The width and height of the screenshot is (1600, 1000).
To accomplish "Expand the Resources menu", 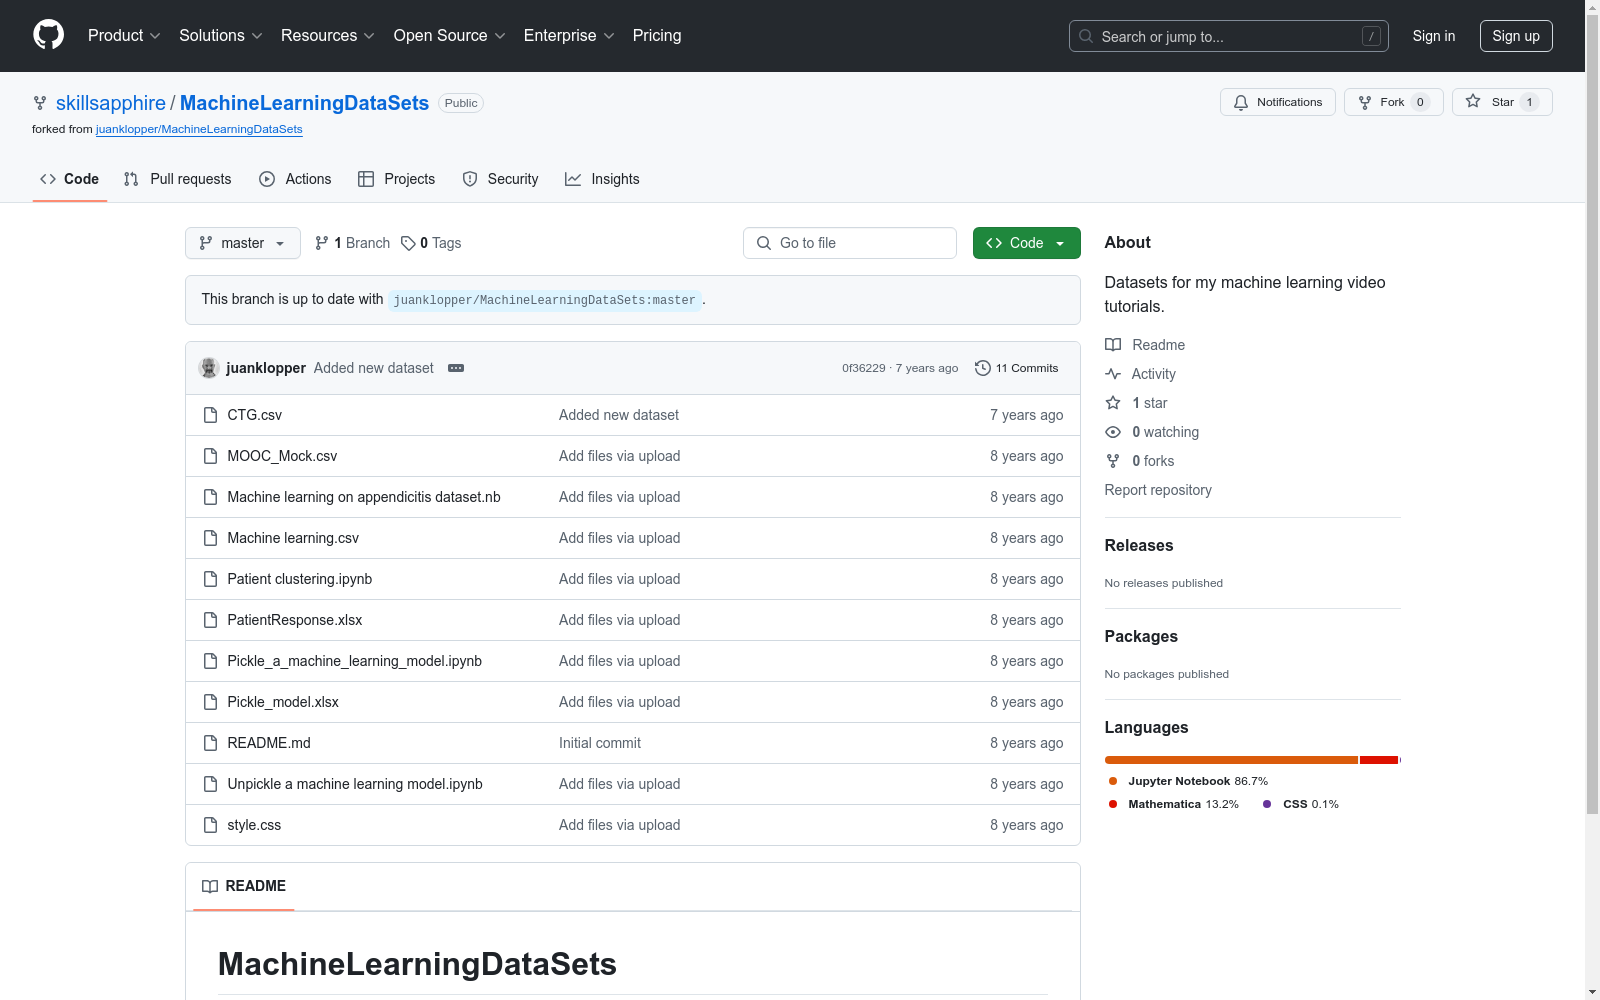I will click(328, 36).
